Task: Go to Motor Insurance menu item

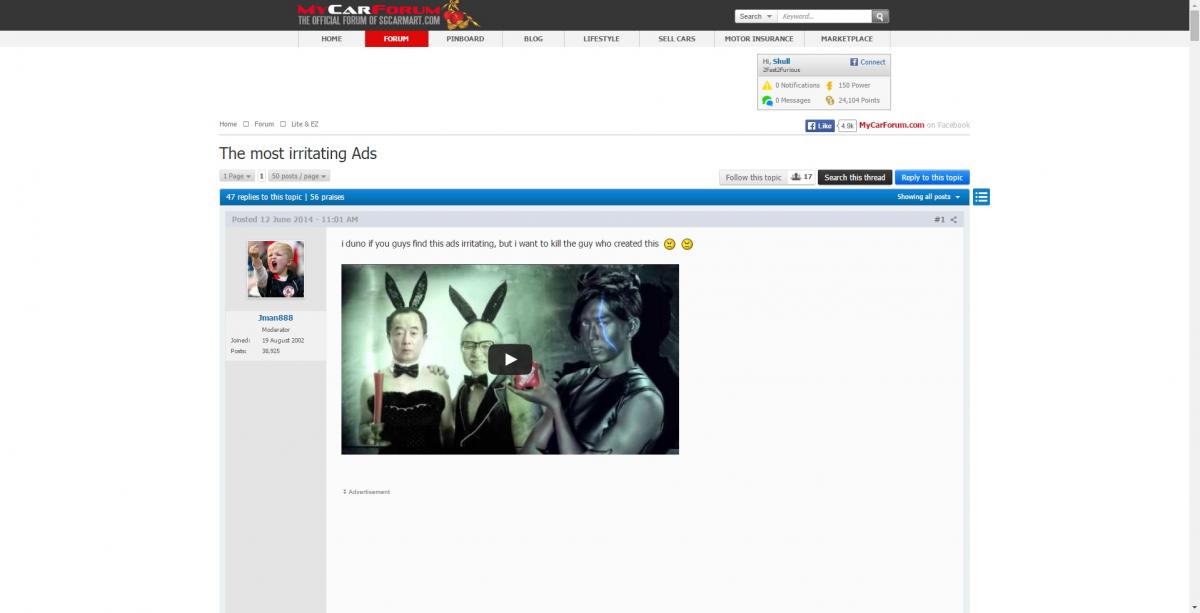Action: click(758, 39)
